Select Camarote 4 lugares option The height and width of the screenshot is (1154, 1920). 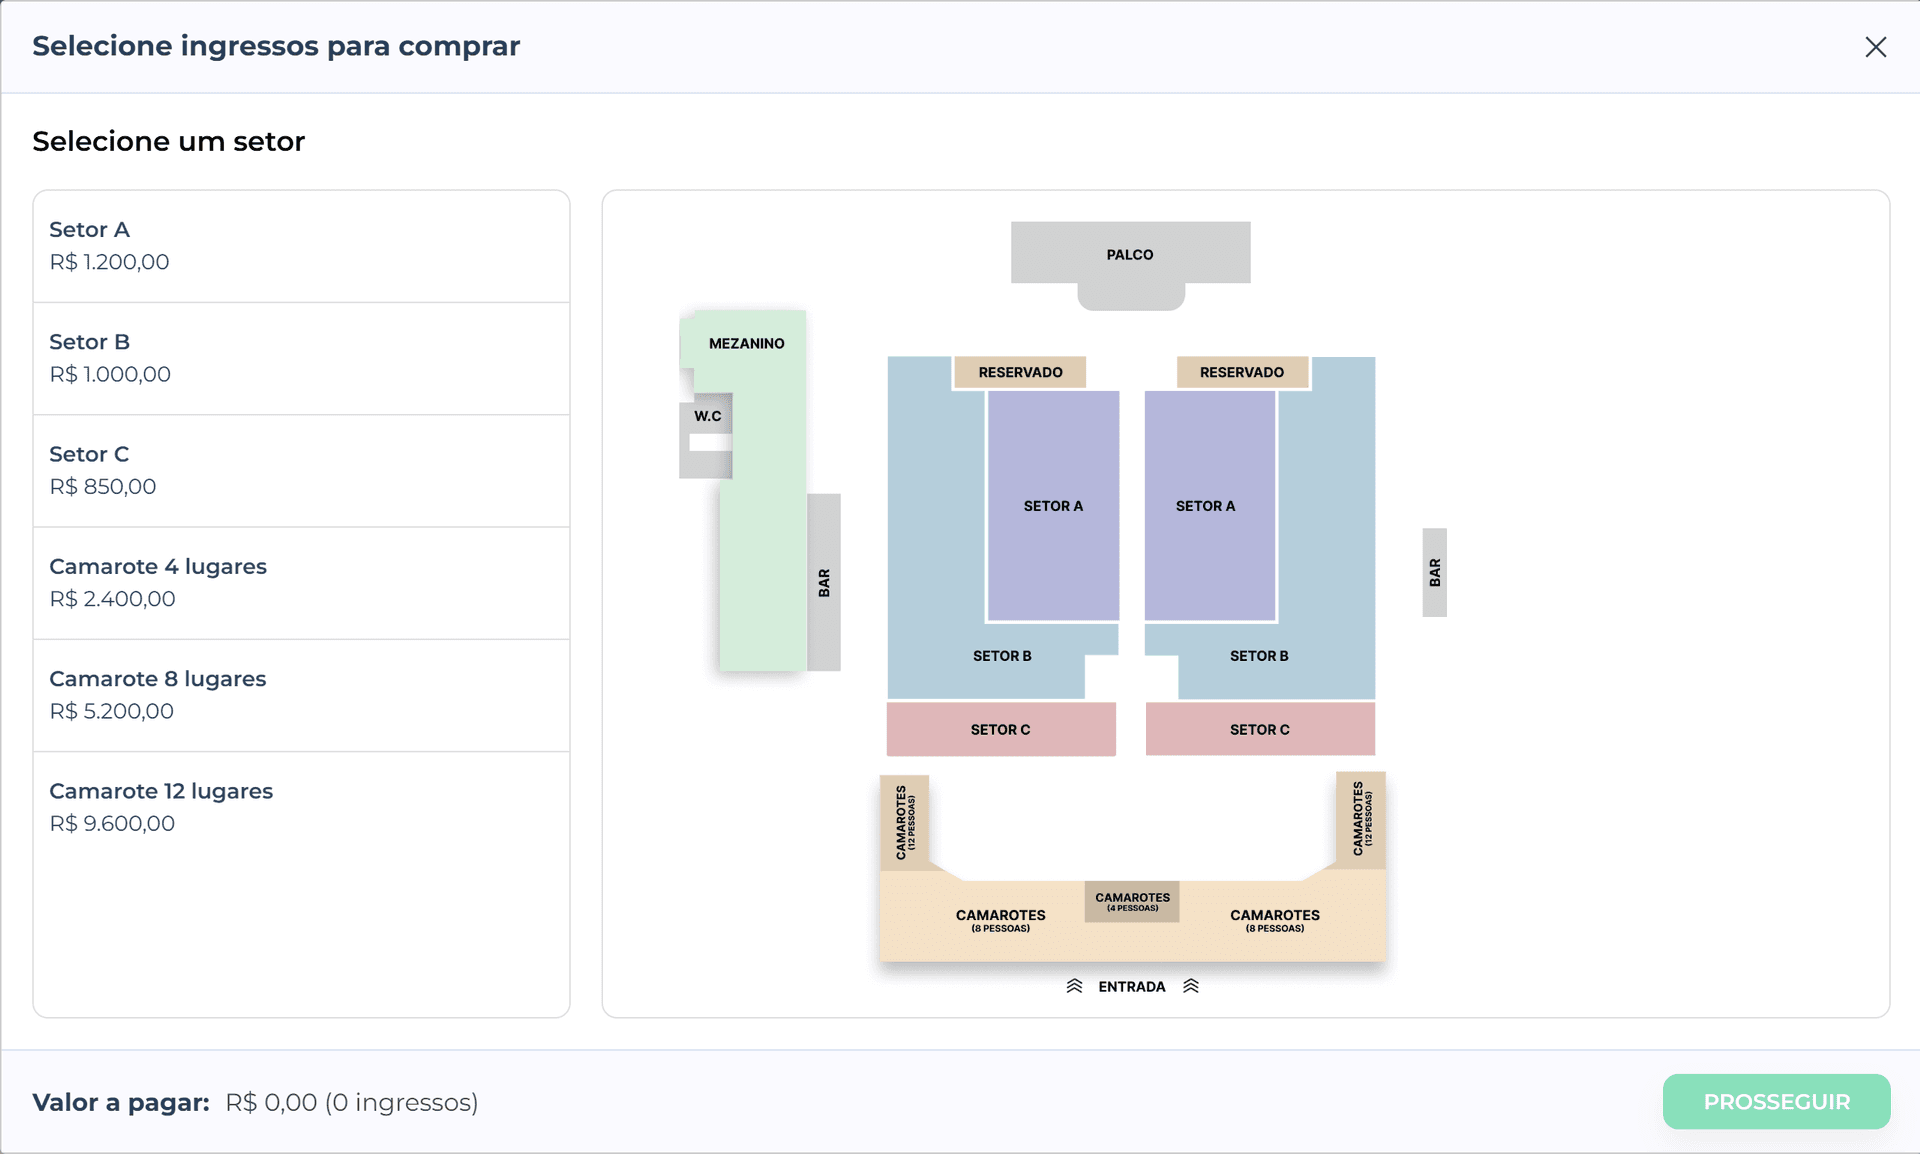click(x=301, y=582)
